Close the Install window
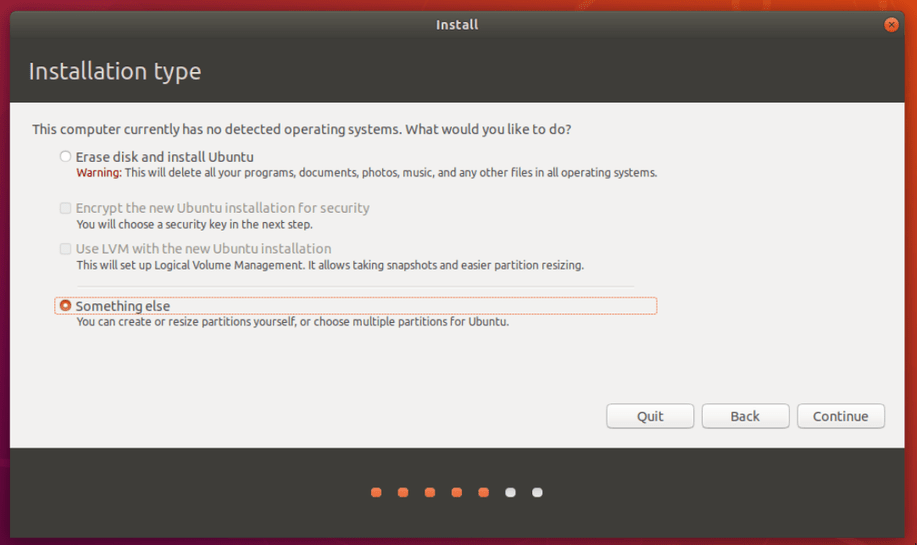This screenshot has height=545, width=917. 891,25
